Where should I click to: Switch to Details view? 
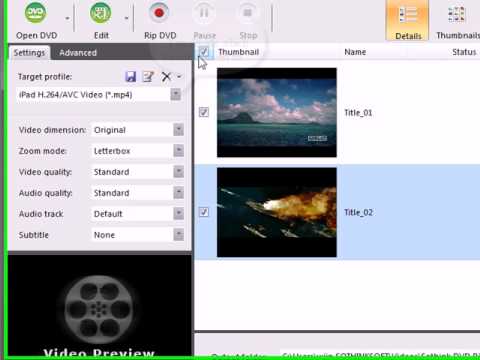408,20
